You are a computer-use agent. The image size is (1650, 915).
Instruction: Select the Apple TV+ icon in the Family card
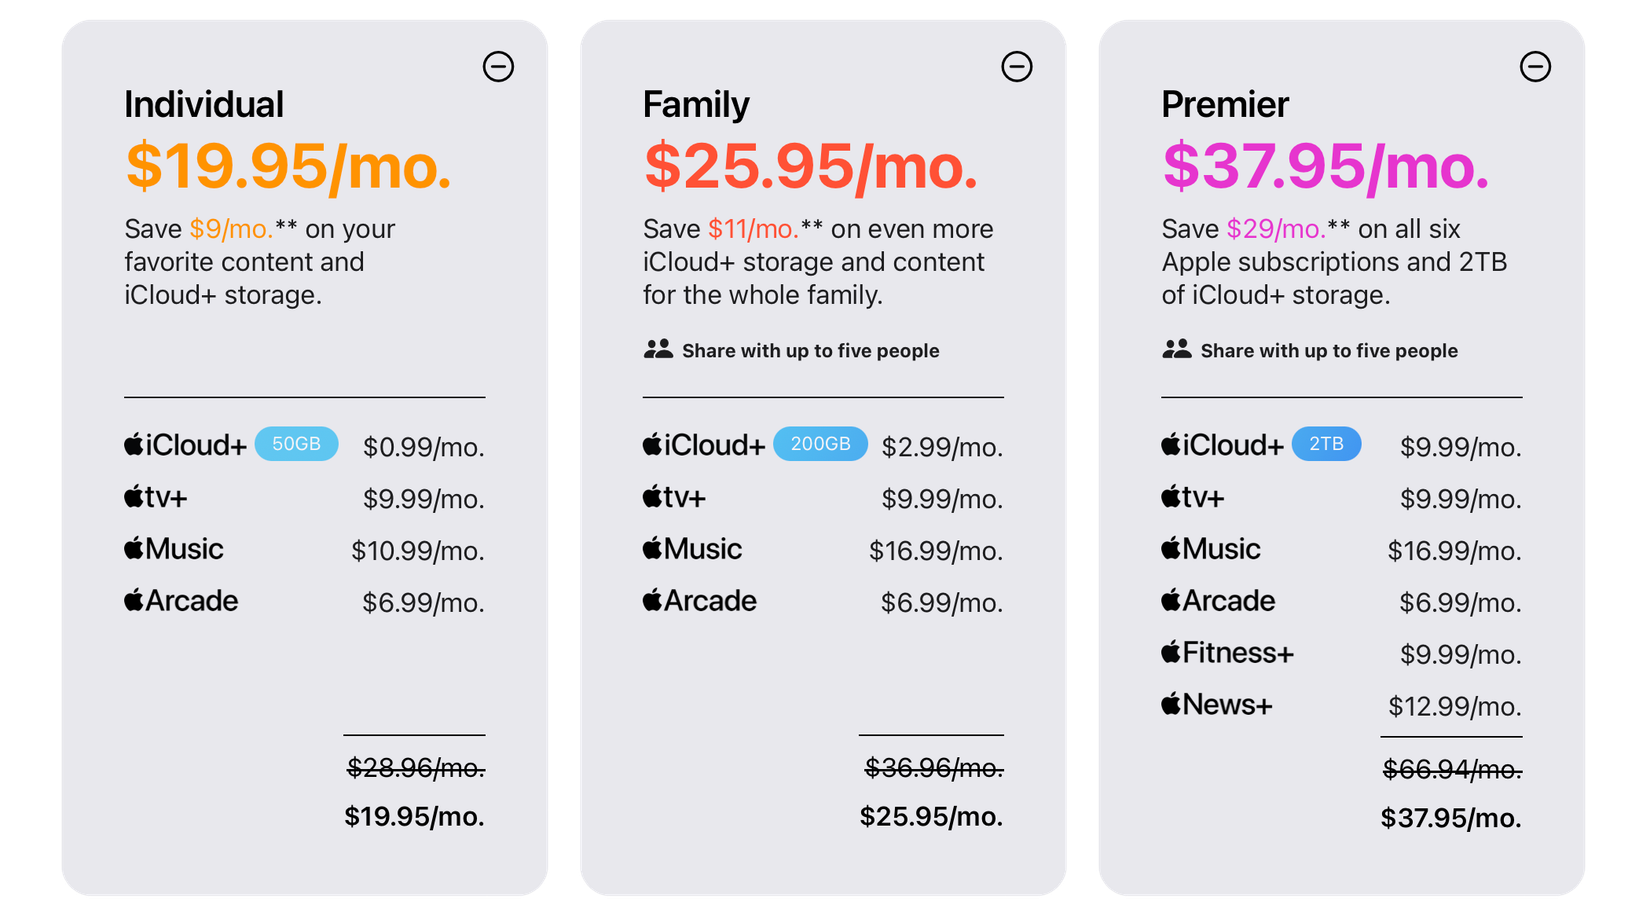click(x=651, y=495)
